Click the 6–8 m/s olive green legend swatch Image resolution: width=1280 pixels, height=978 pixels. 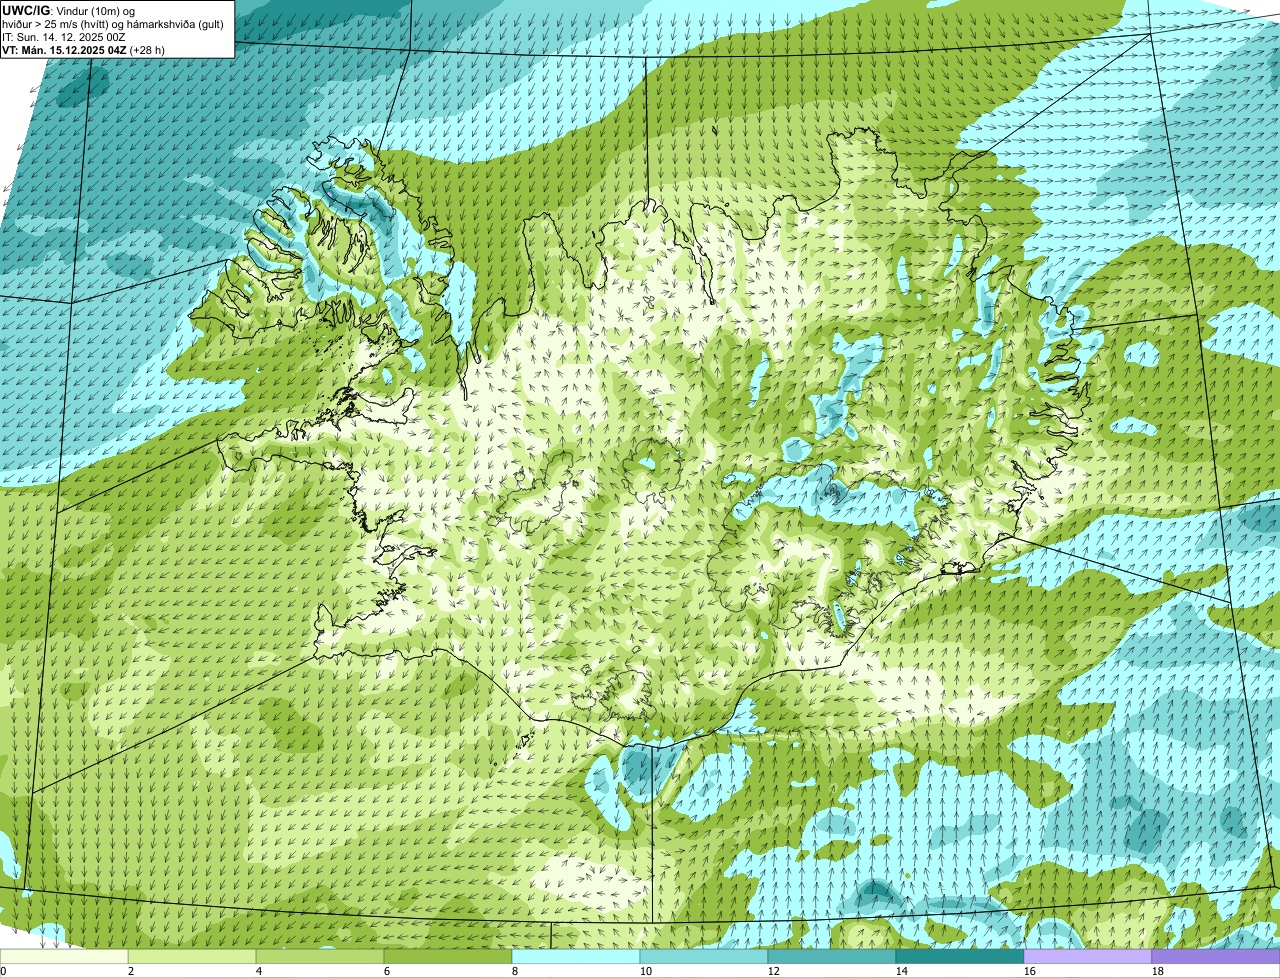click(448, 957)
